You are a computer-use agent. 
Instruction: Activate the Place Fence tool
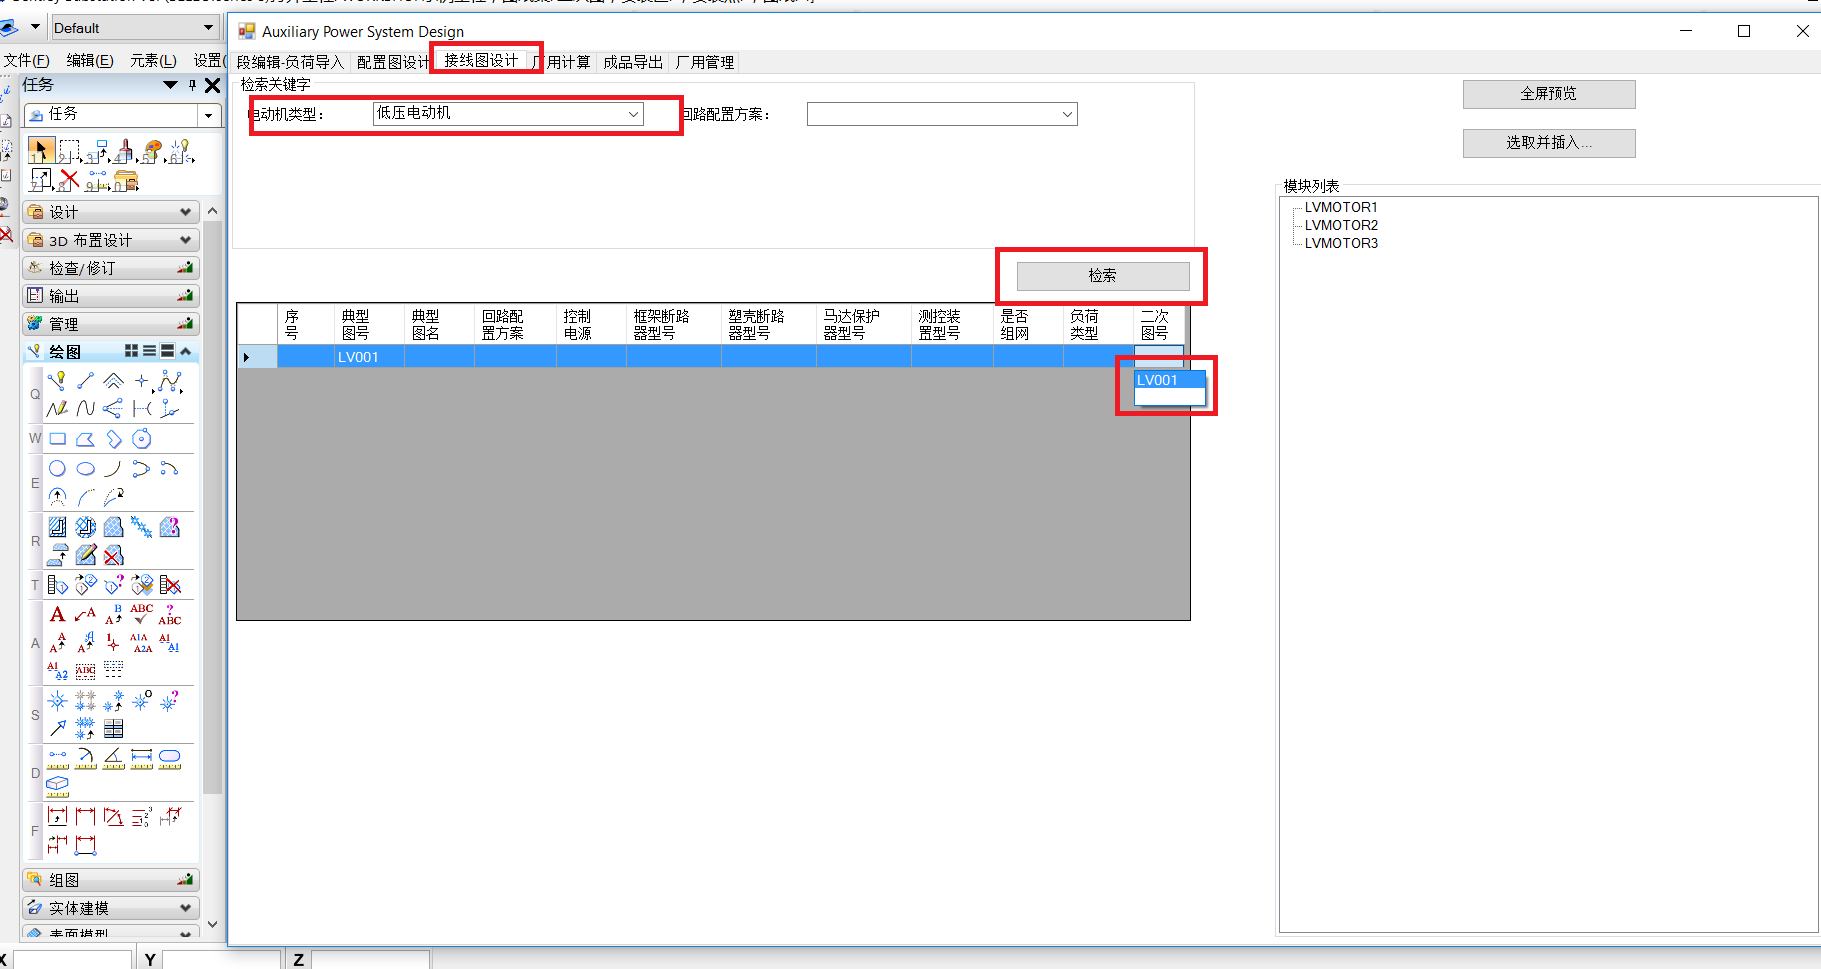[x=69, y=151]
